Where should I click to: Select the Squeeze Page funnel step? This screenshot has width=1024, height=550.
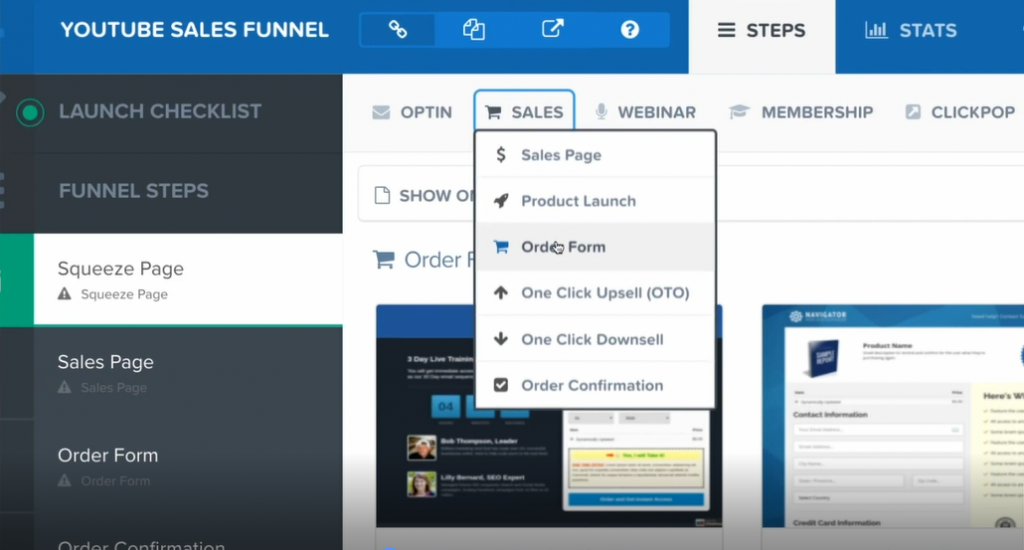[x=188, y=280]
